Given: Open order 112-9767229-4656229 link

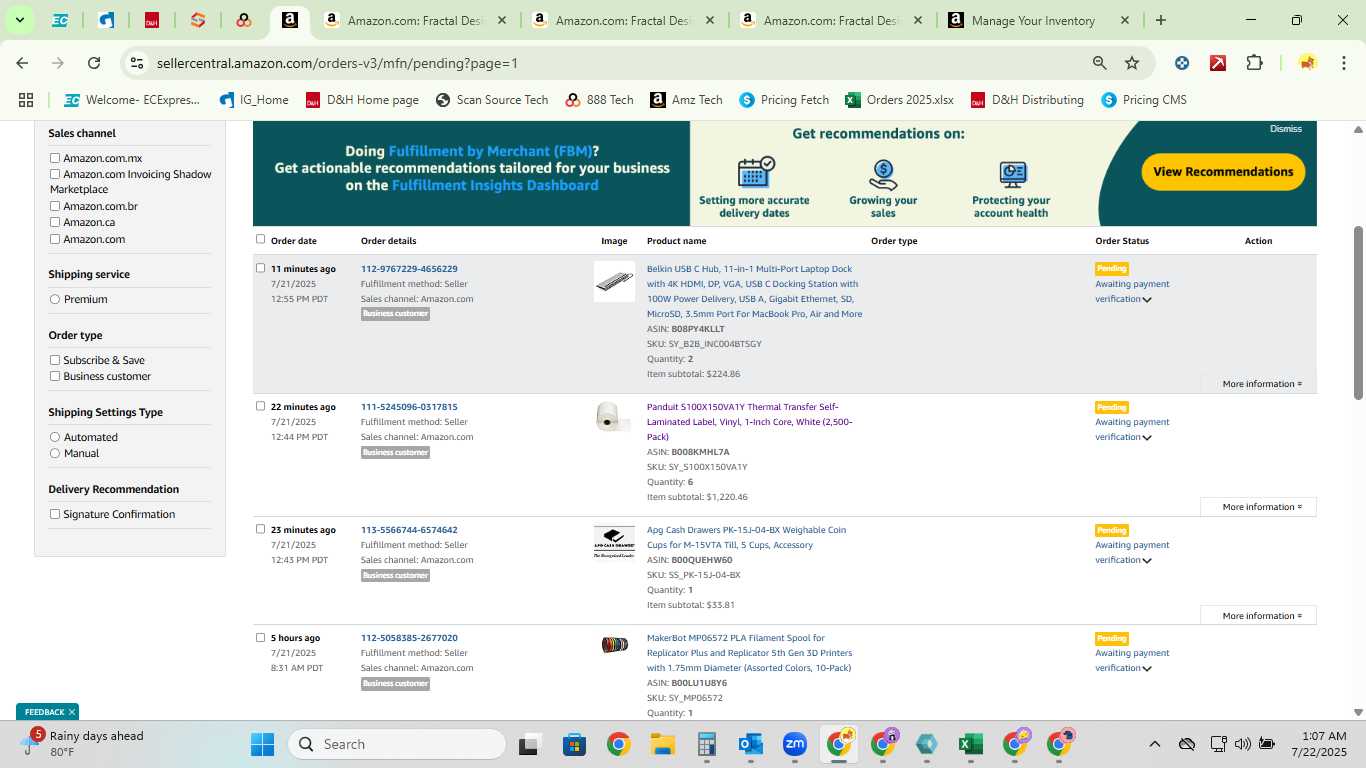Looking at the screenshot, I should tap(409, 269).
